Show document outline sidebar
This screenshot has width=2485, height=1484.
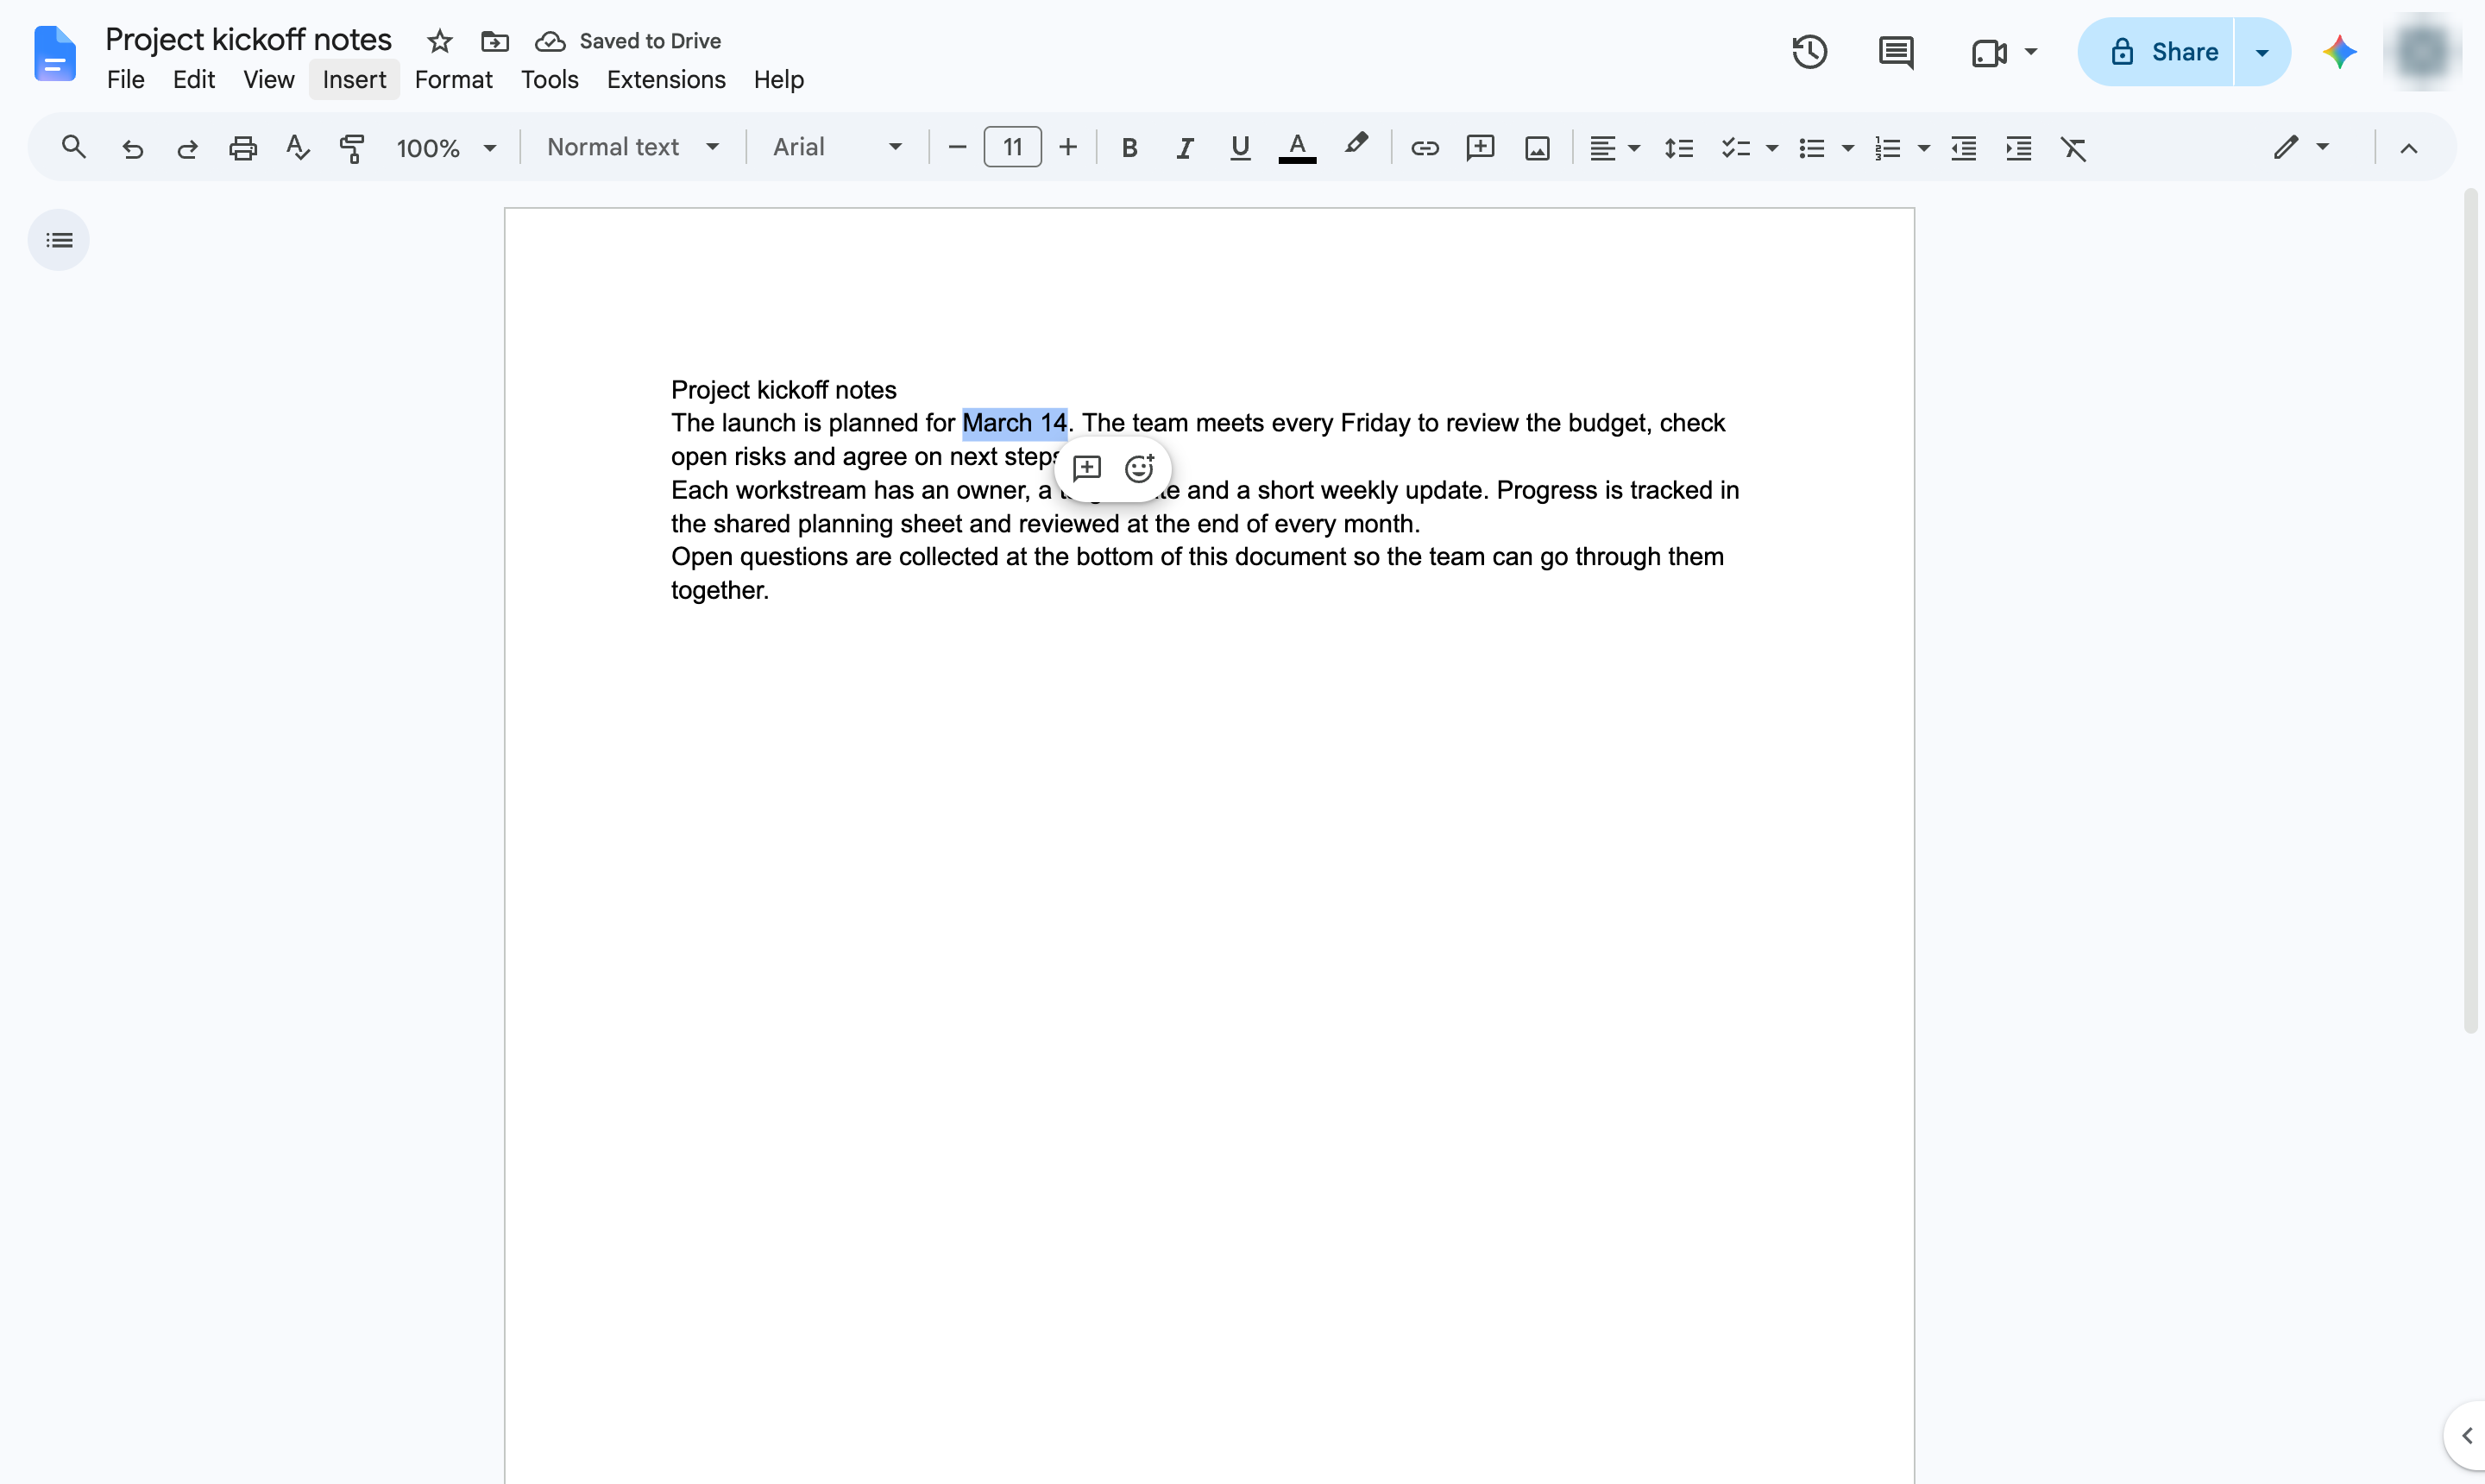(x=58, y=240)
